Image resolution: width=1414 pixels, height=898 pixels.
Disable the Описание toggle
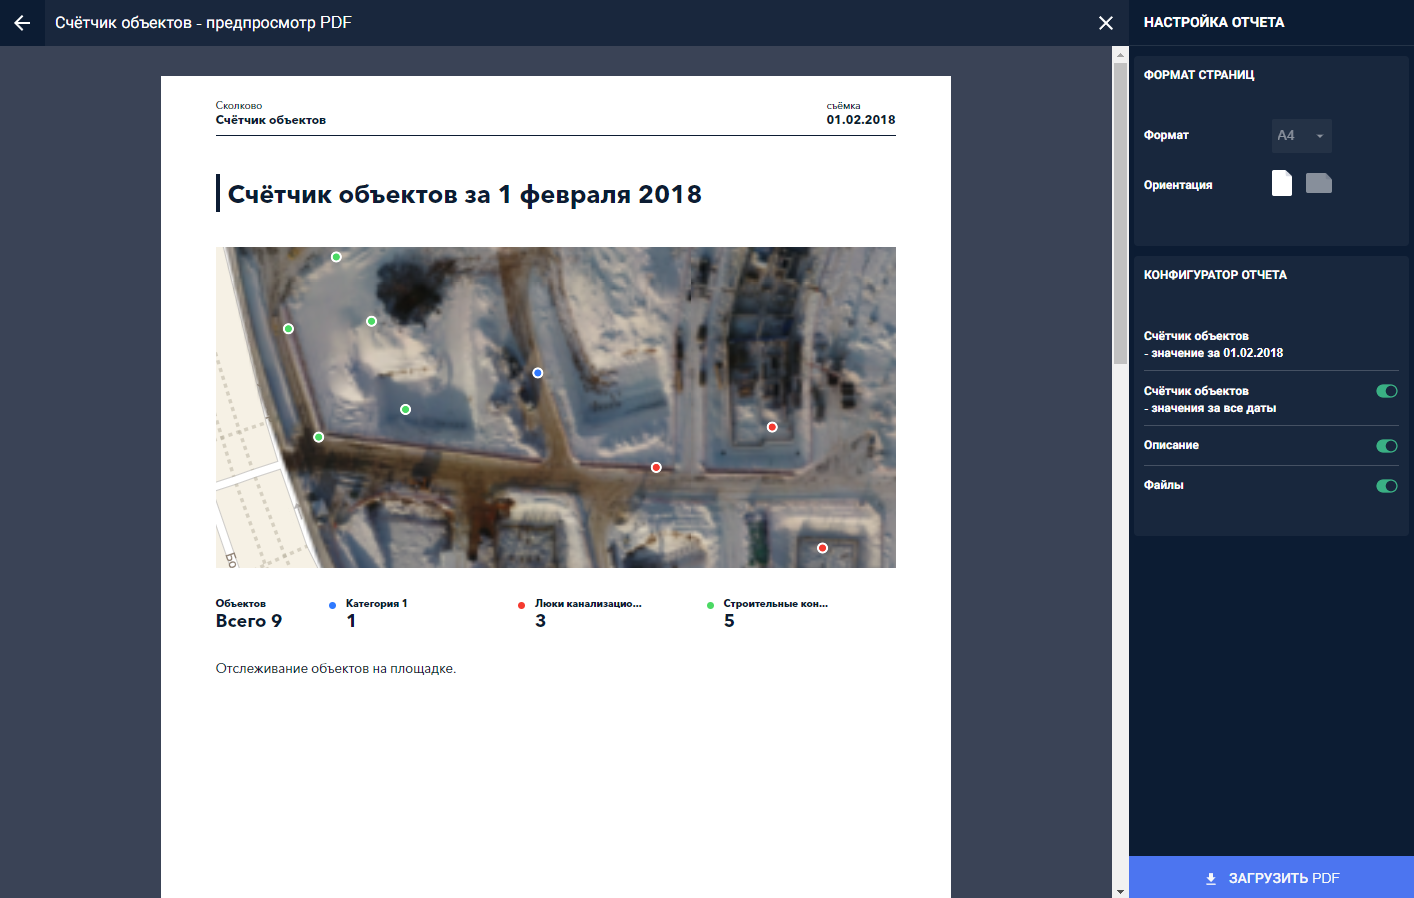point(1386,446)
